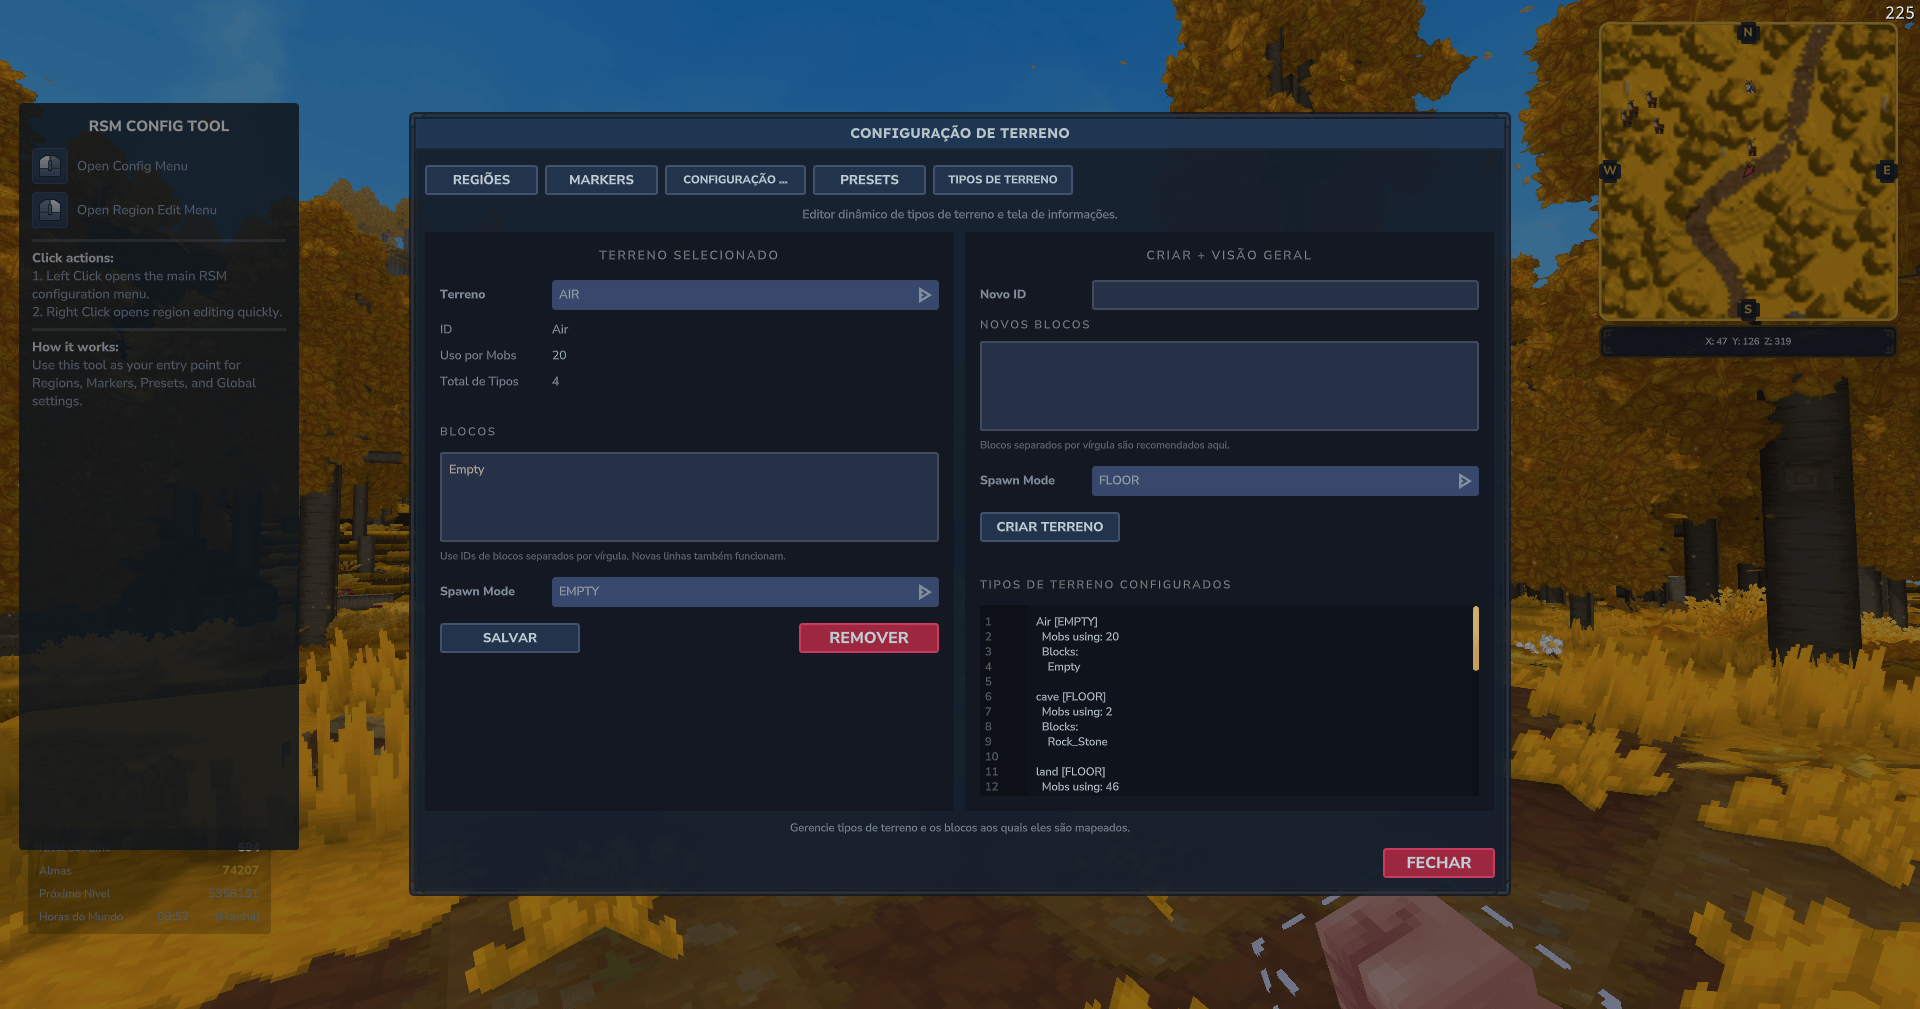This screenshot has height=1009, width=1920.
Task: Click the 'Uso por Mobs' value 20
Action: click(559, 356)
